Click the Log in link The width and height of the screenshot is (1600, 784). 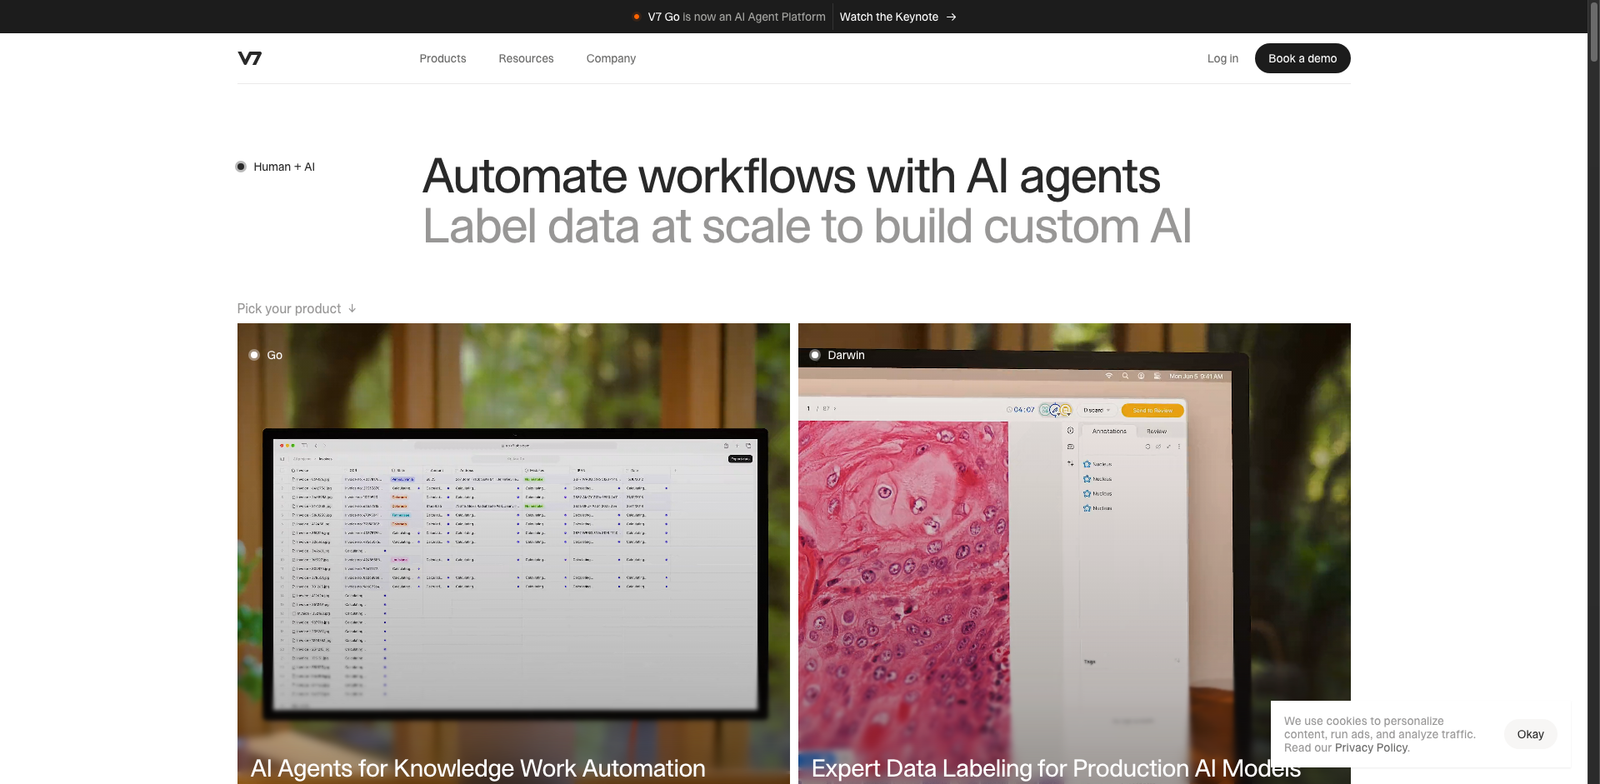coord(1222,59)
